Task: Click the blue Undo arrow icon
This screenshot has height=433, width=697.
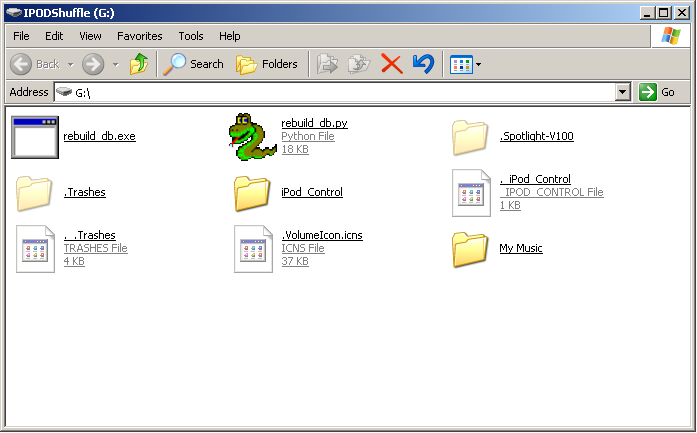Action: tap(423, 64)
